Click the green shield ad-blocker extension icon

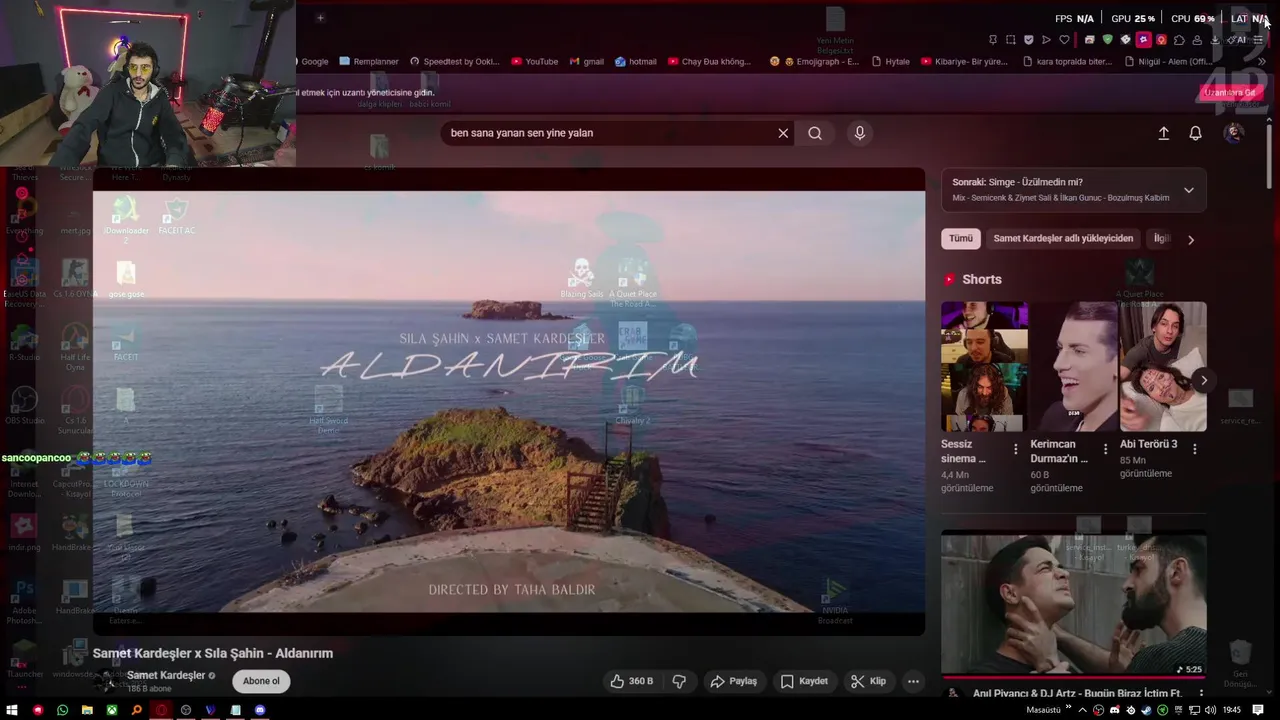click(1107, 40)
